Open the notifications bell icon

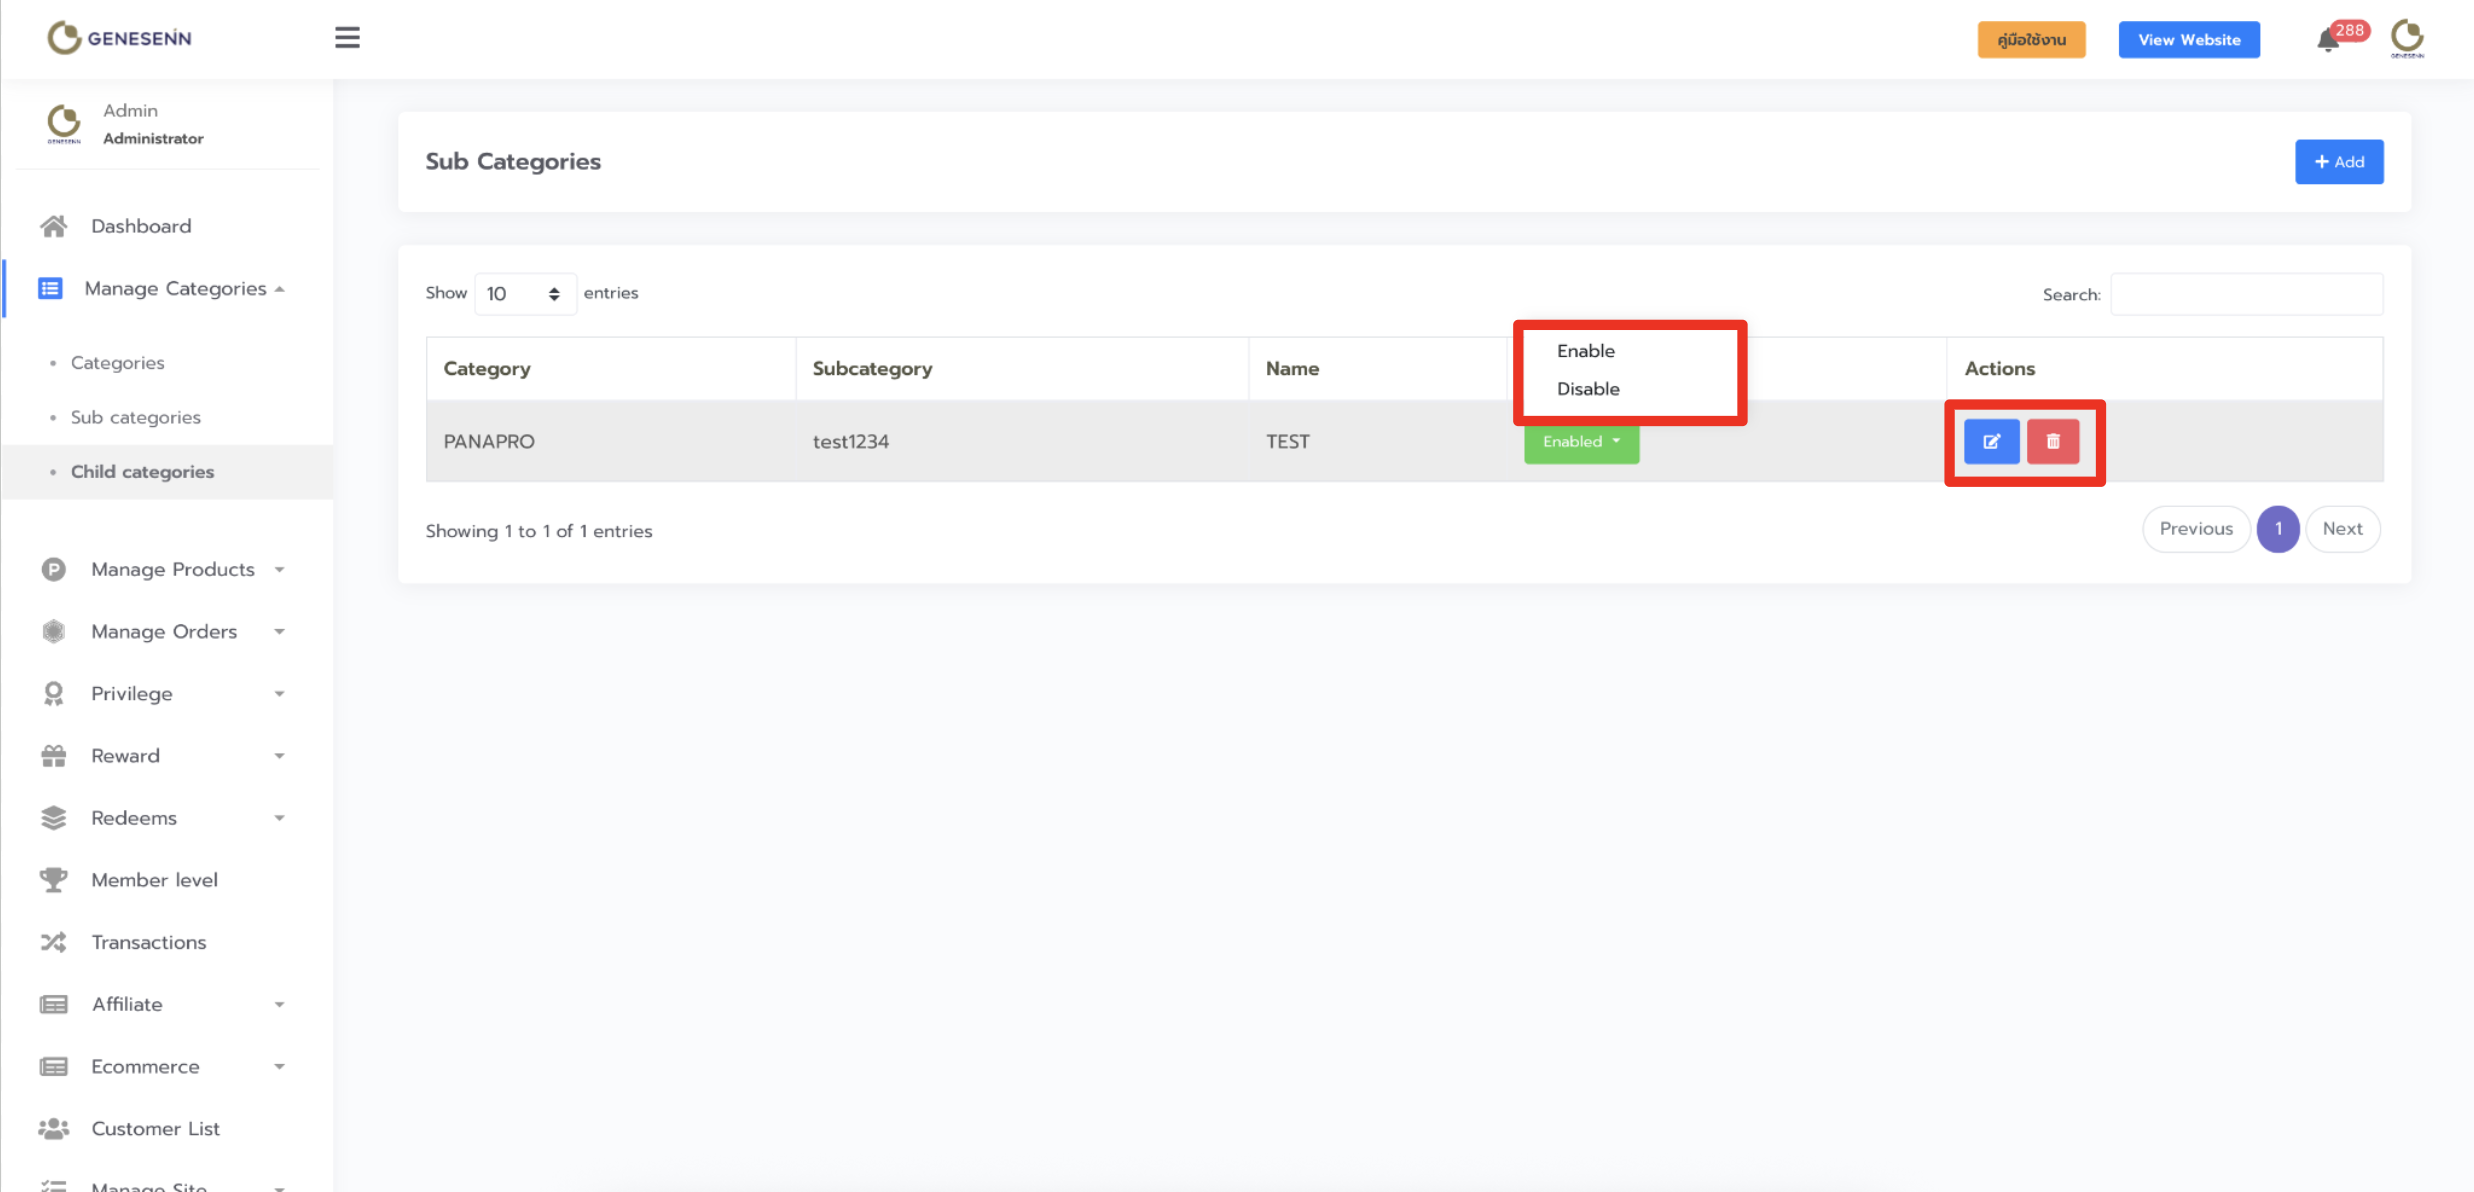click(x=2328, y=41)
